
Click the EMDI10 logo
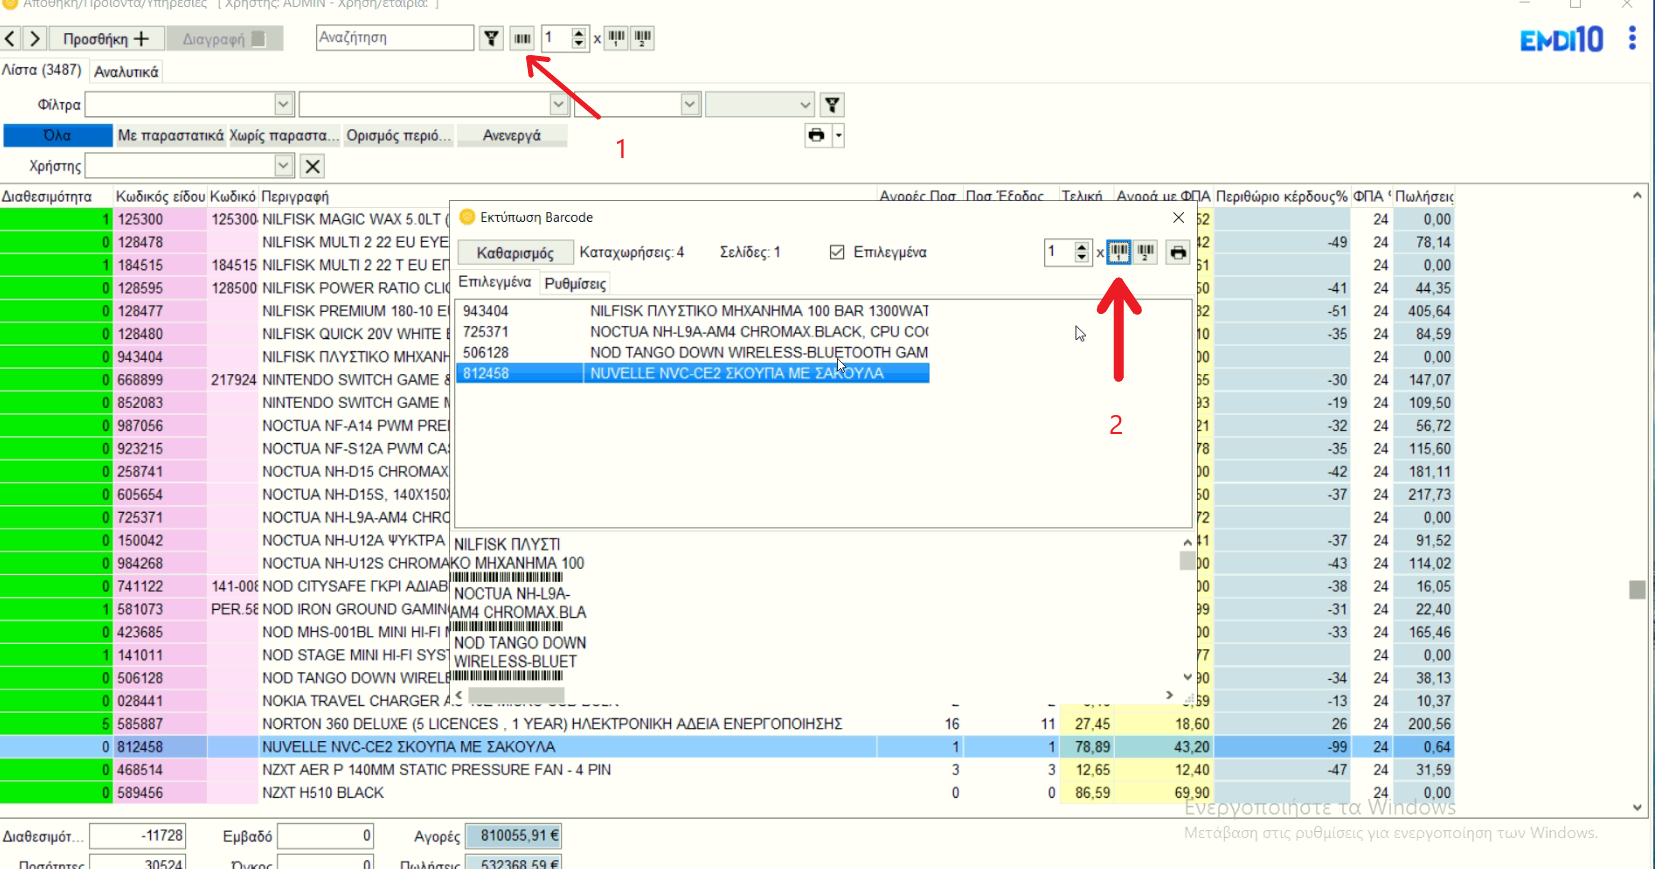pos(1561,40)
